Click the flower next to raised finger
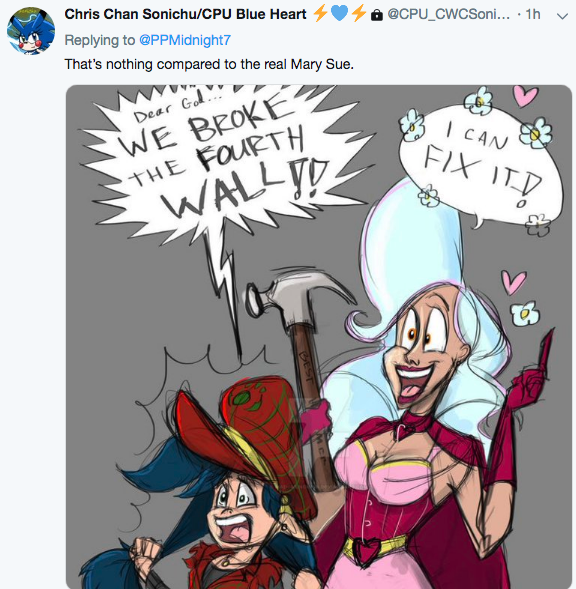The width and height of the screenshot is (576, 589). coord(525,313)
